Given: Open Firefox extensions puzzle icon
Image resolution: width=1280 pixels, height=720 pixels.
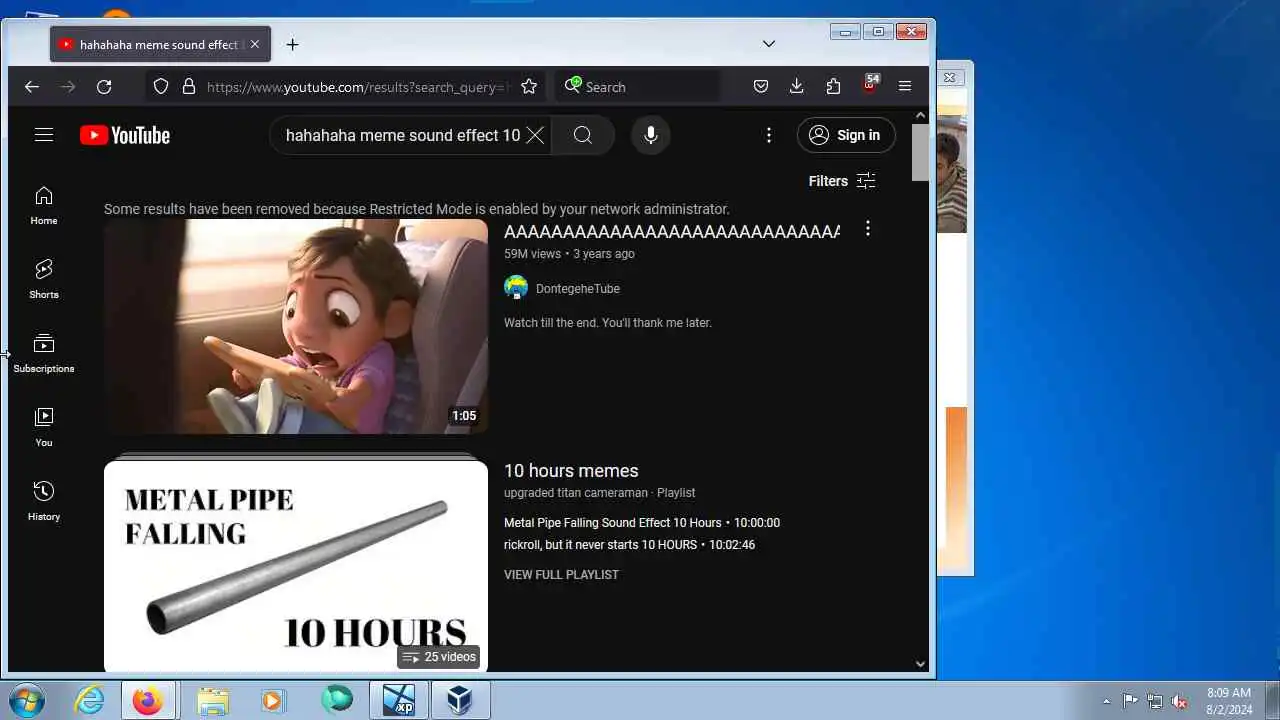Looking at the screenshot, I should pyautogui.click(x=833, y=87).
